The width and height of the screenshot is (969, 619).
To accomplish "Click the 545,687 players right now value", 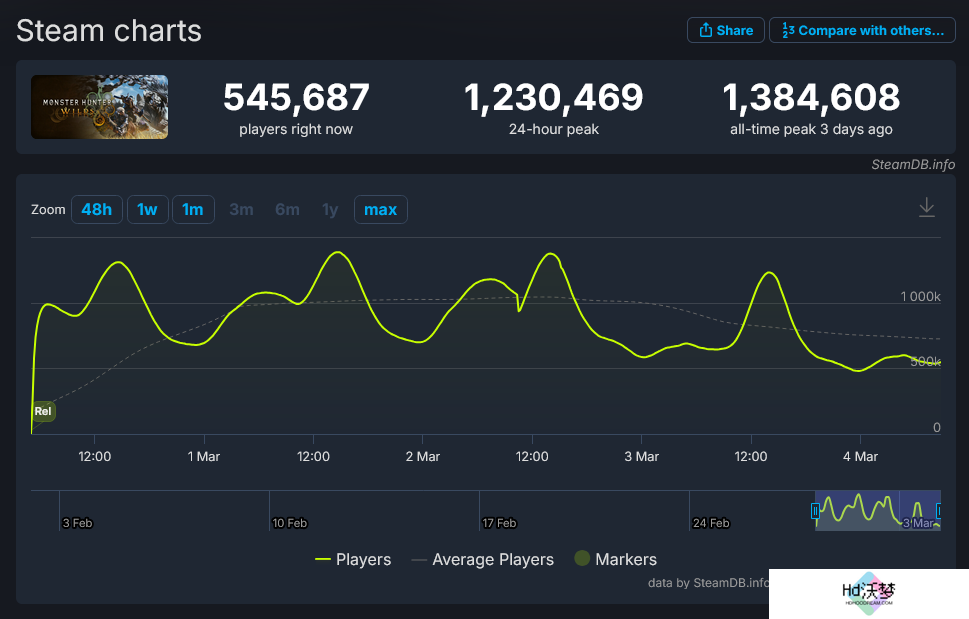I will click(x=296, y=98).
